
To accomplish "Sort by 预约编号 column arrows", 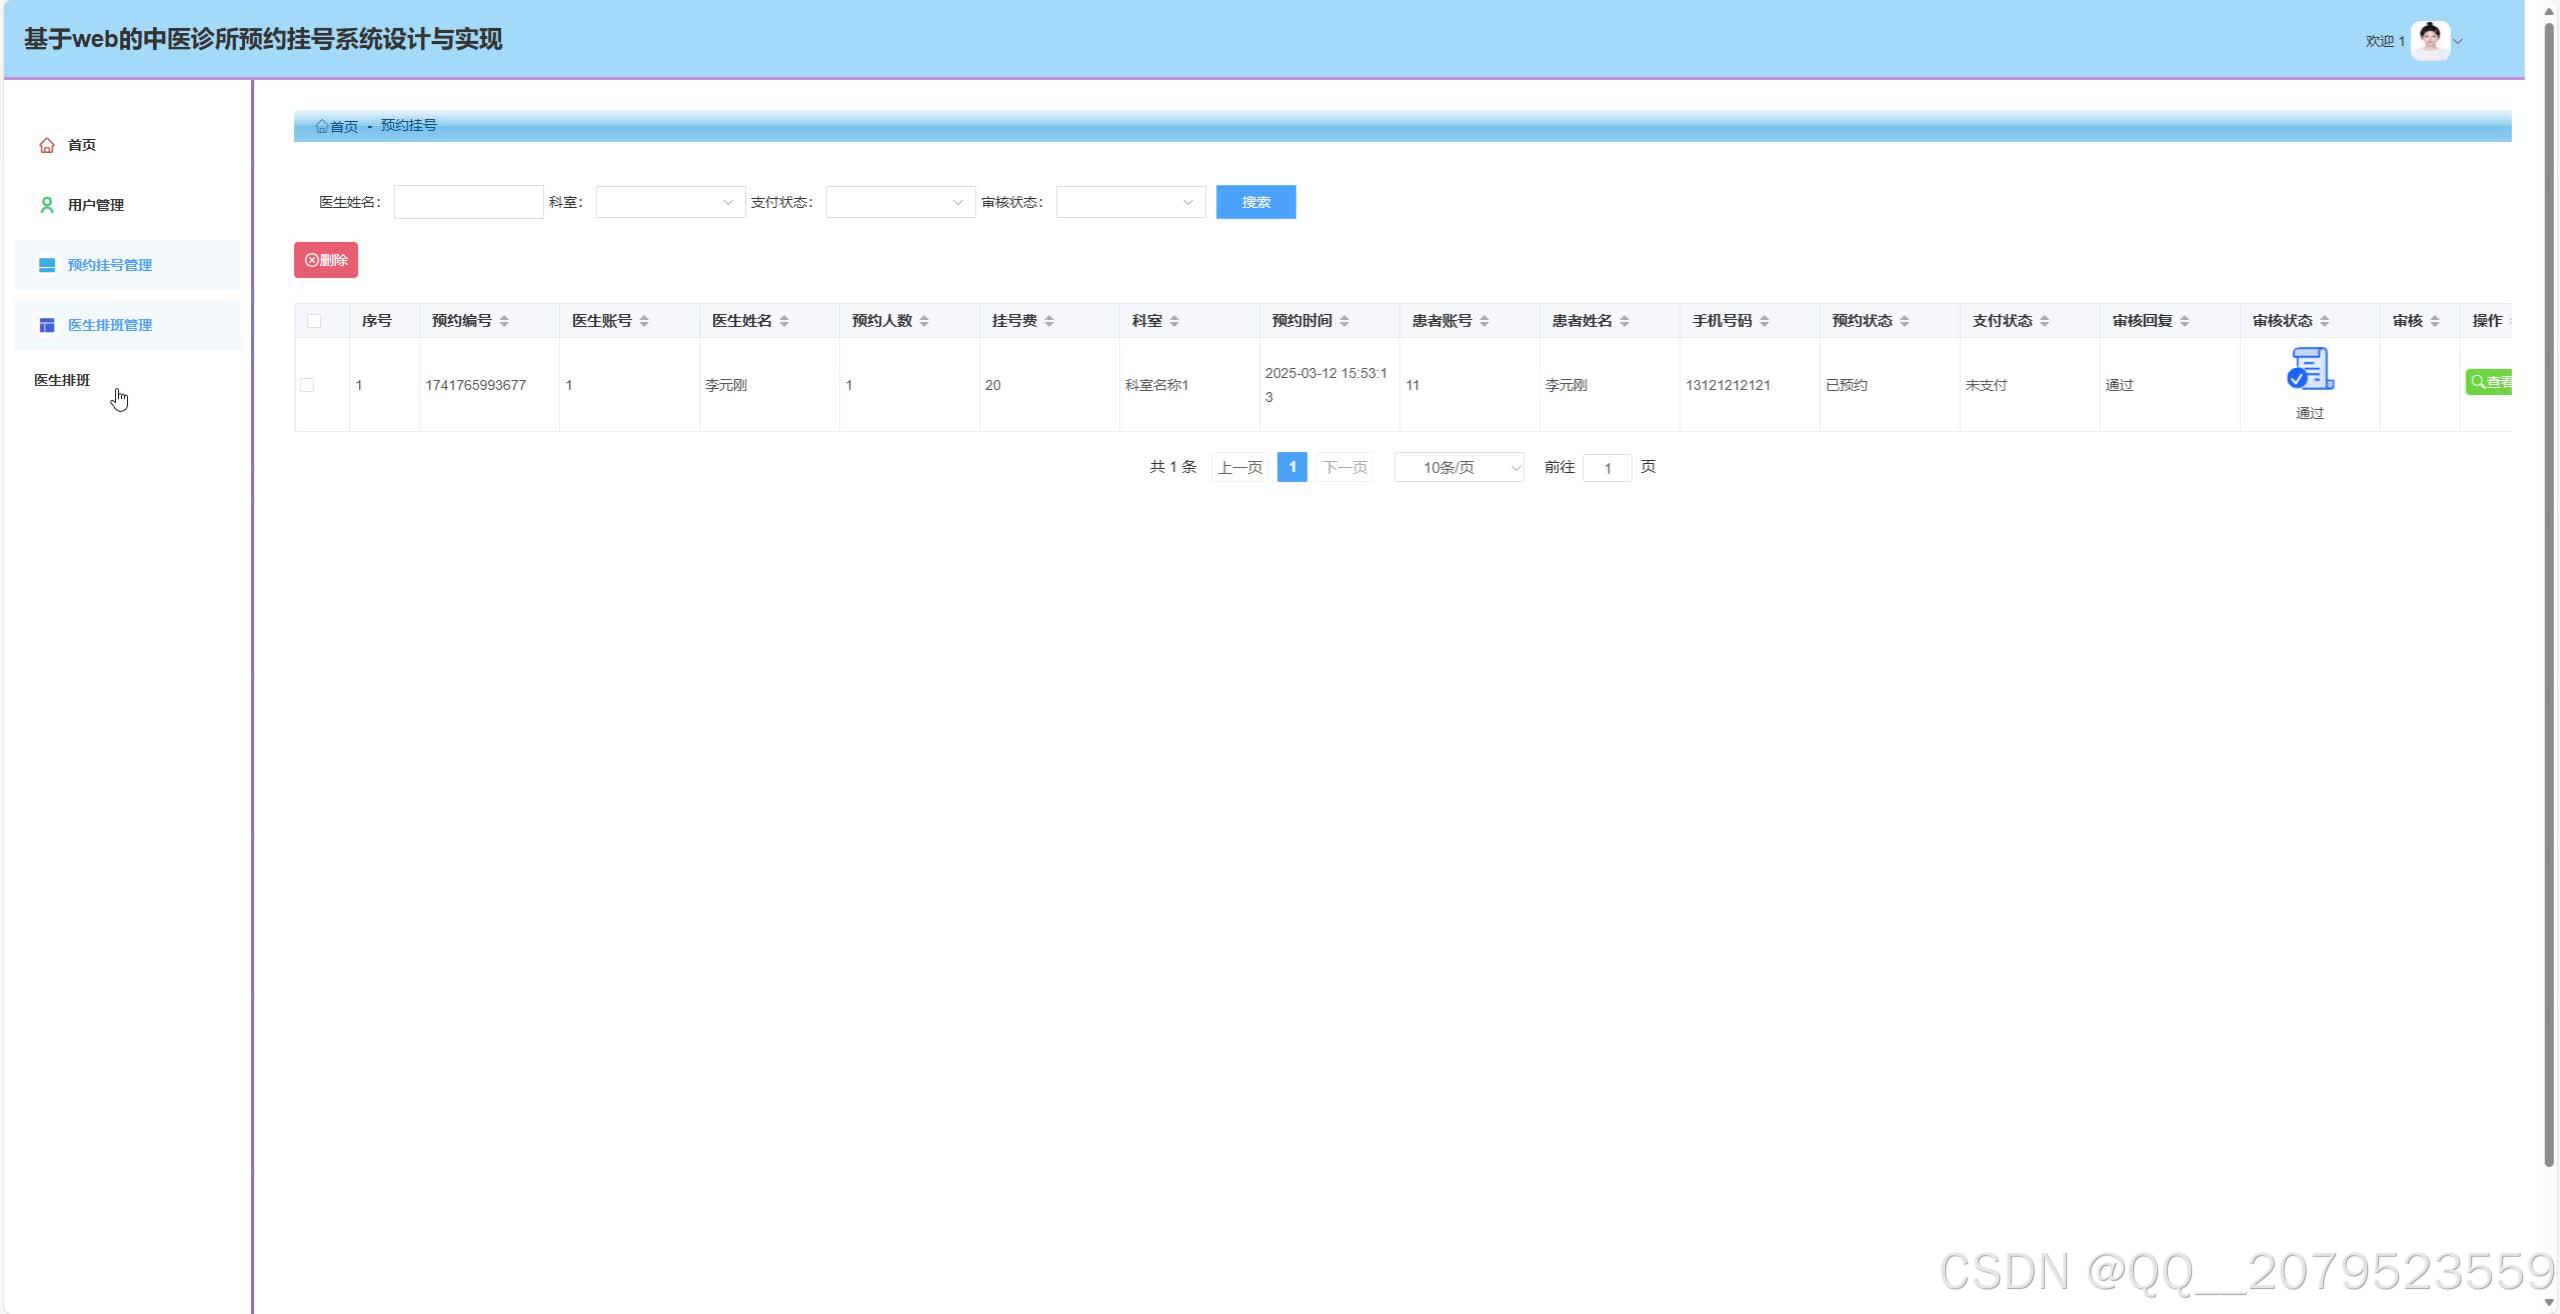I will pos(504,321).
